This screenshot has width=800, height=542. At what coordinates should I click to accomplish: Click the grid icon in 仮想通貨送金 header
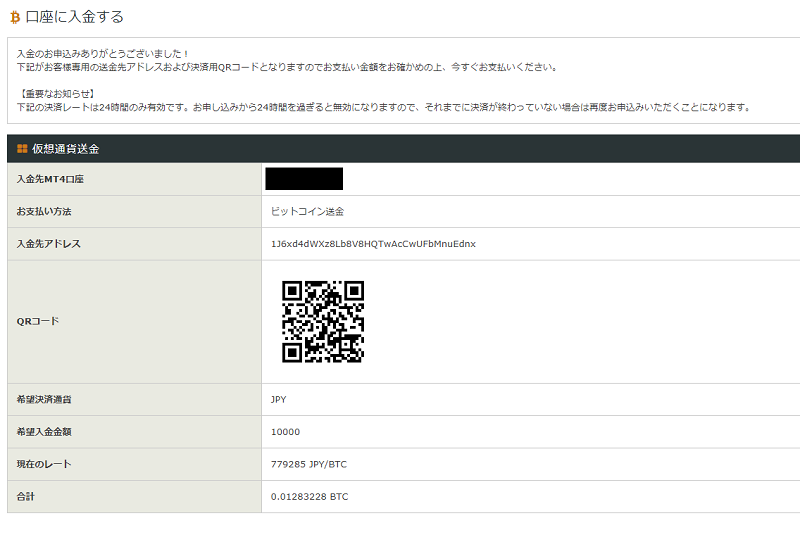22,149
